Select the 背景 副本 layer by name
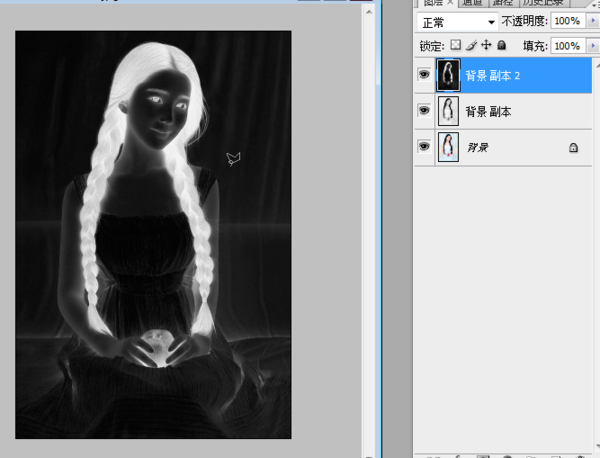This screenshot has width=600, height=458. click(x=488, y=112)
